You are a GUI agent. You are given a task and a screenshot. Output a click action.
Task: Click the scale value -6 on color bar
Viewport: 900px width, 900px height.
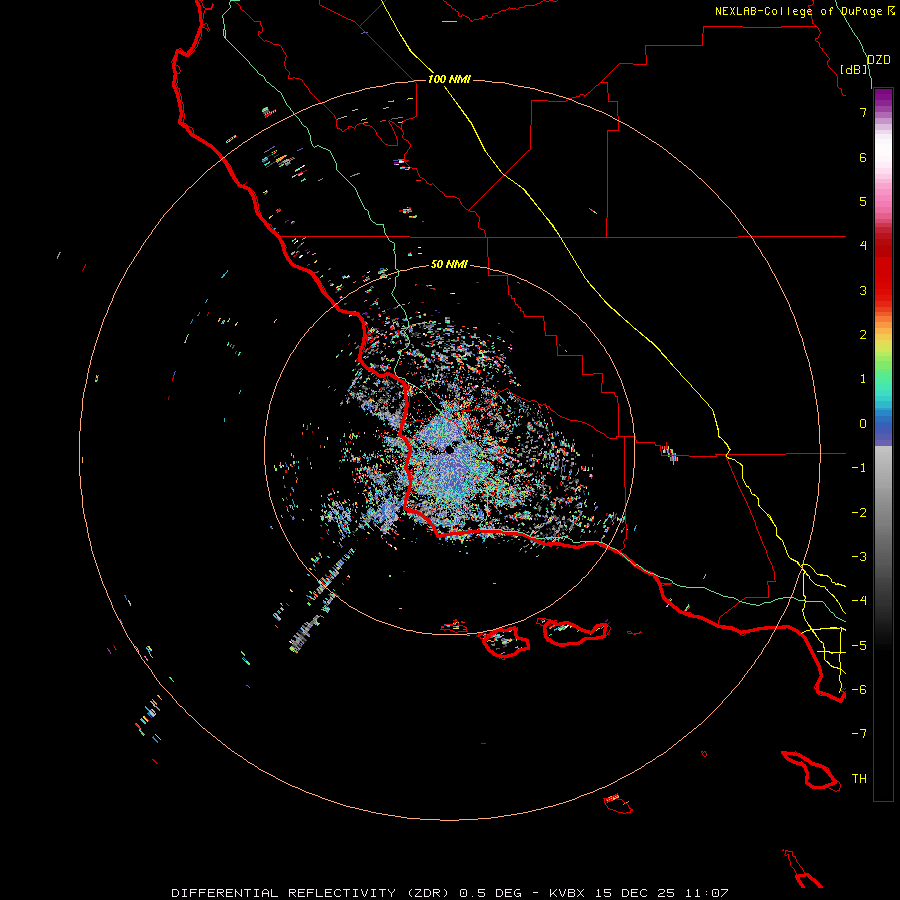pos(859,690)
